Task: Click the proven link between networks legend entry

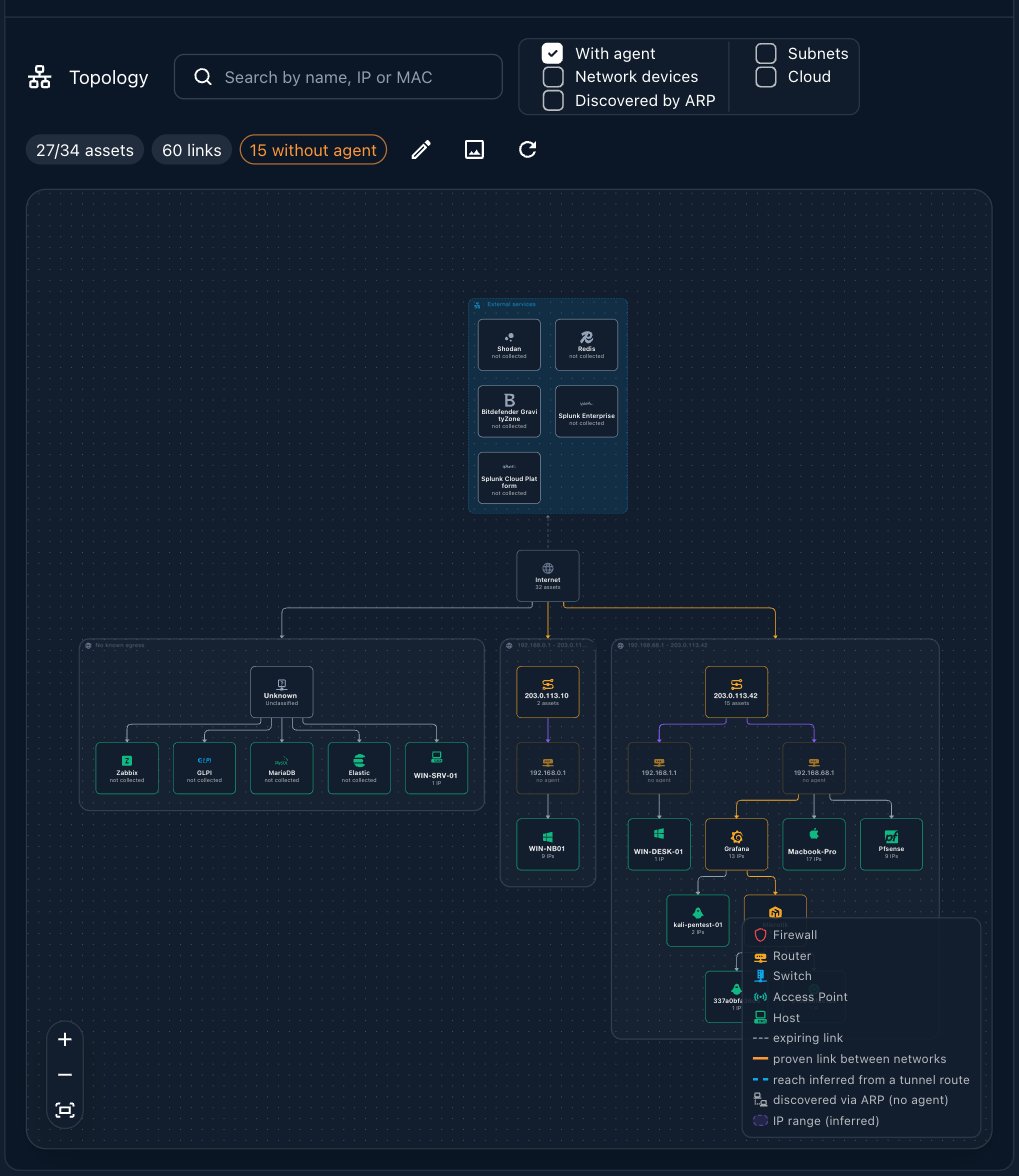Action: coord(850,1060)
